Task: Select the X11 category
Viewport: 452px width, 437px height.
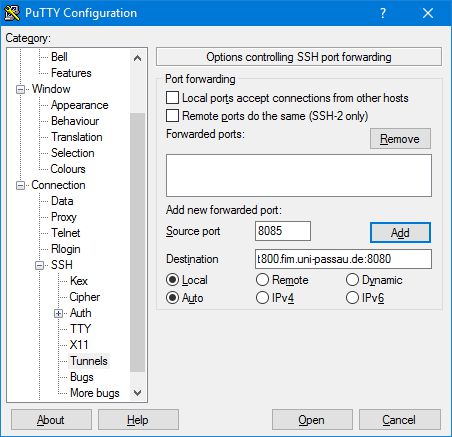Action: [79, 345]
